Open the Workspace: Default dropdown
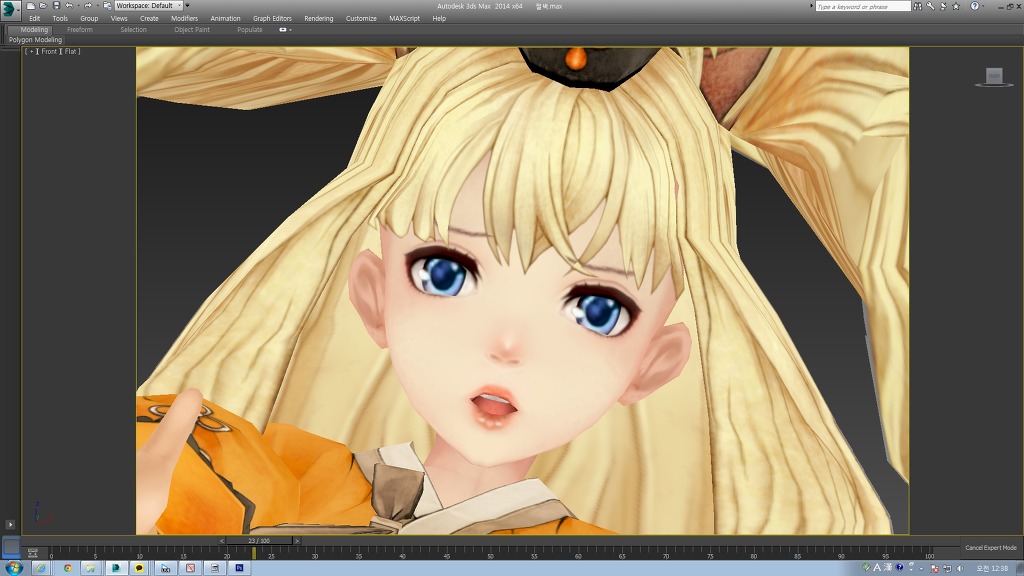1024x576 pixels. pyautogui.click(x=149, y=6)
